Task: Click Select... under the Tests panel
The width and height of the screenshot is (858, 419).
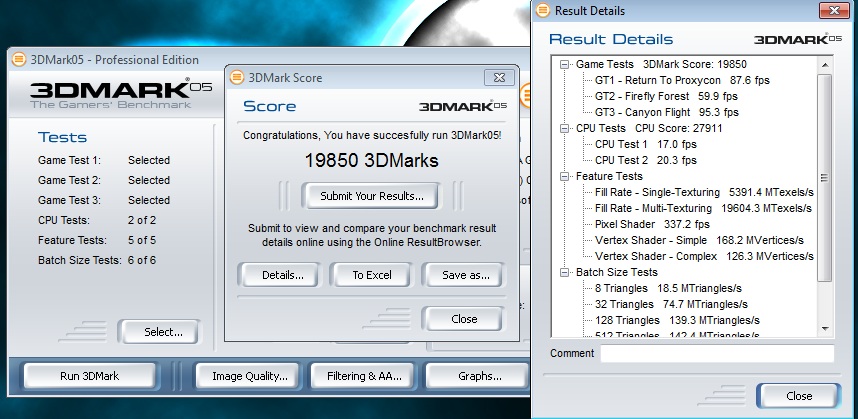Action: (163, 332)
